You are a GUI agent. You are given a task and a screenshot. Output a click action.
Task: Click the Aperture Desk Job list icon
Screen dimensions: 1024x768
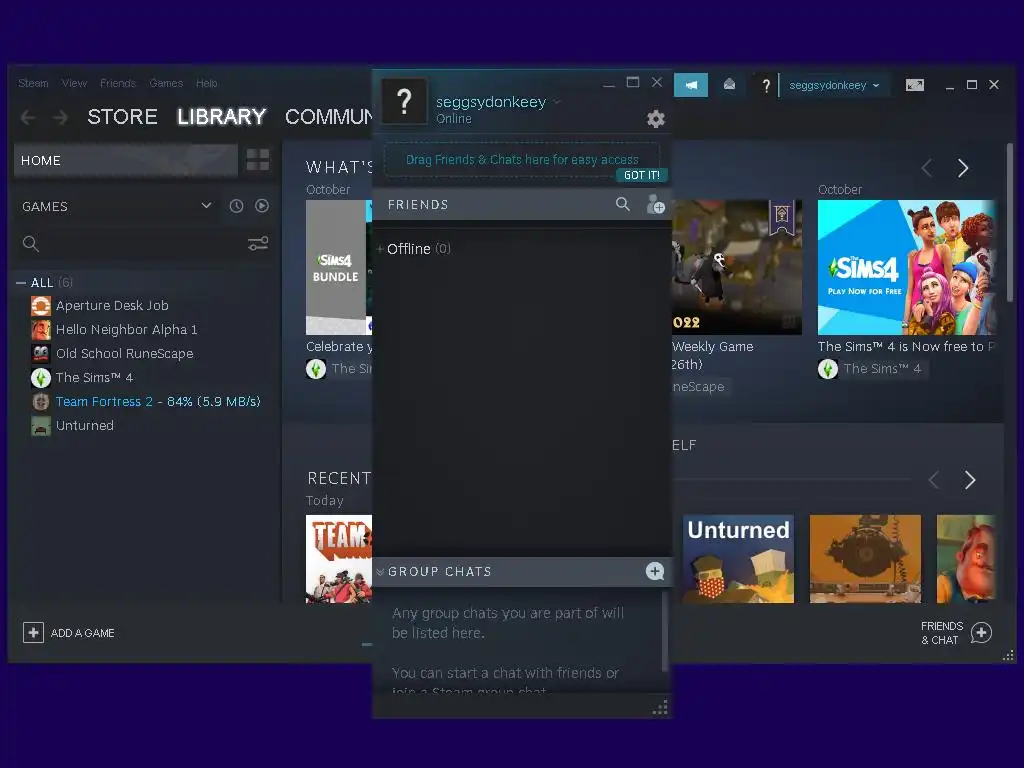[40, 306]
